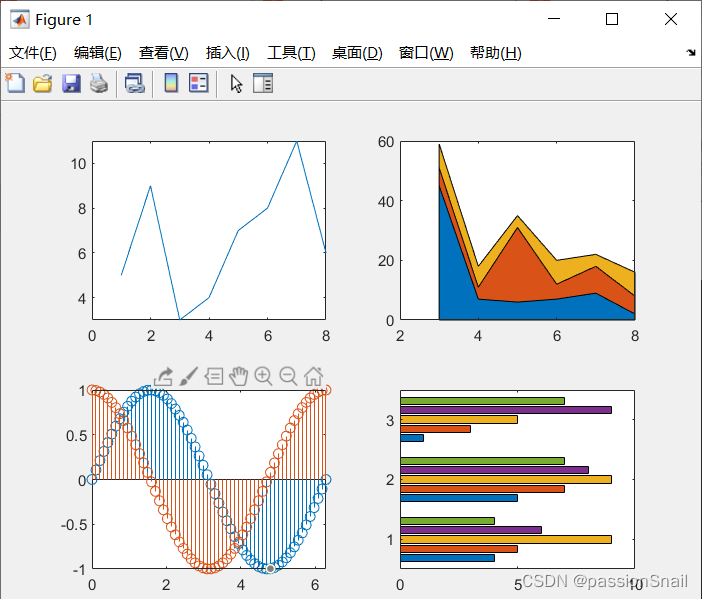Click the purple bar in group 3
Image resolution: width=702 pixels, height=599 pixels.
coord(506,410)
